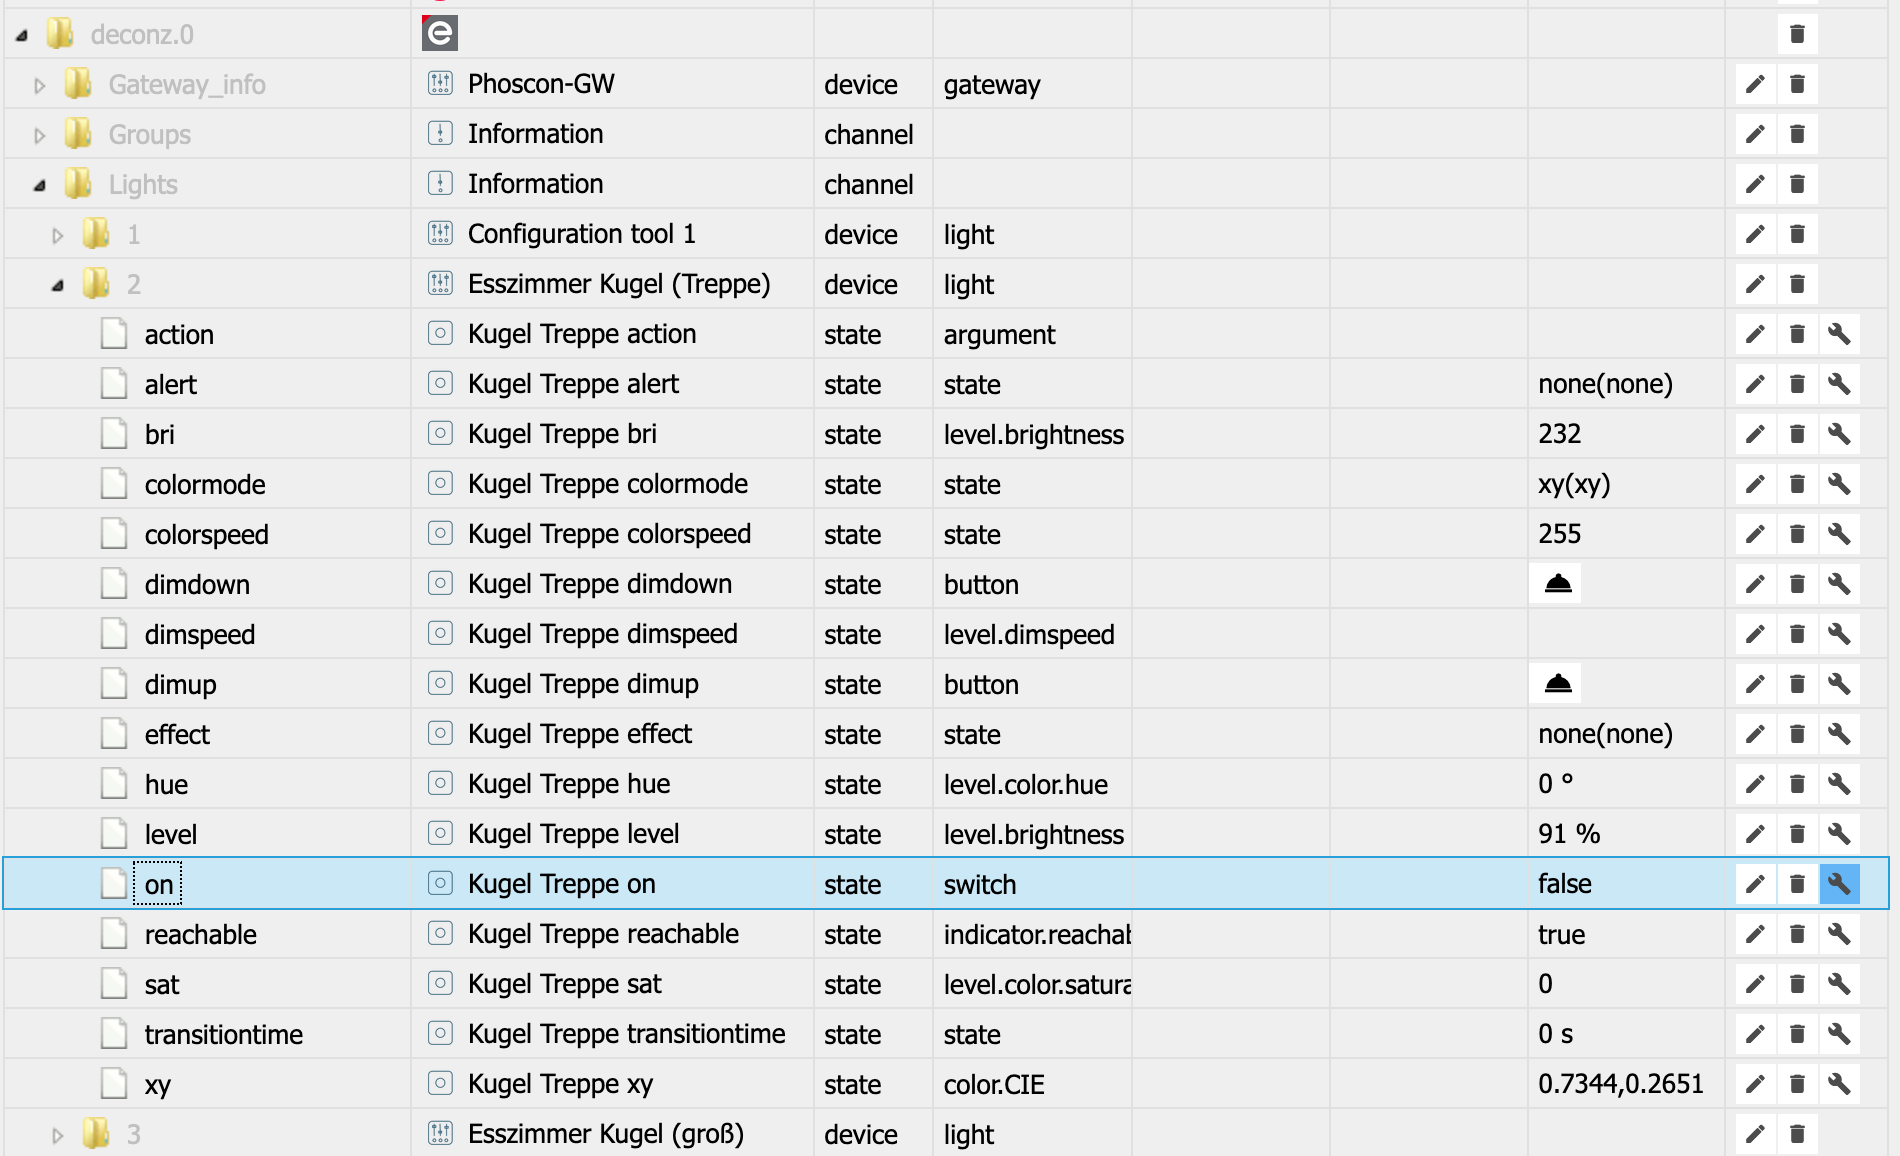Click the highlighted wrench icon in the 'on' row
This screenshot has width=1900, height=1156.
point(1839,884)
